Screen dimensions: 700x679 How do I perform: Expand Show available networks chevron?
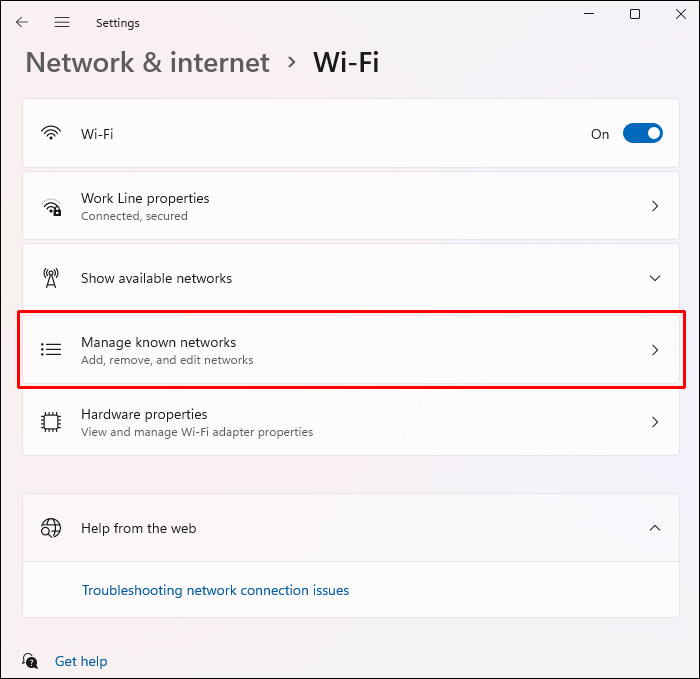(655, 278)
